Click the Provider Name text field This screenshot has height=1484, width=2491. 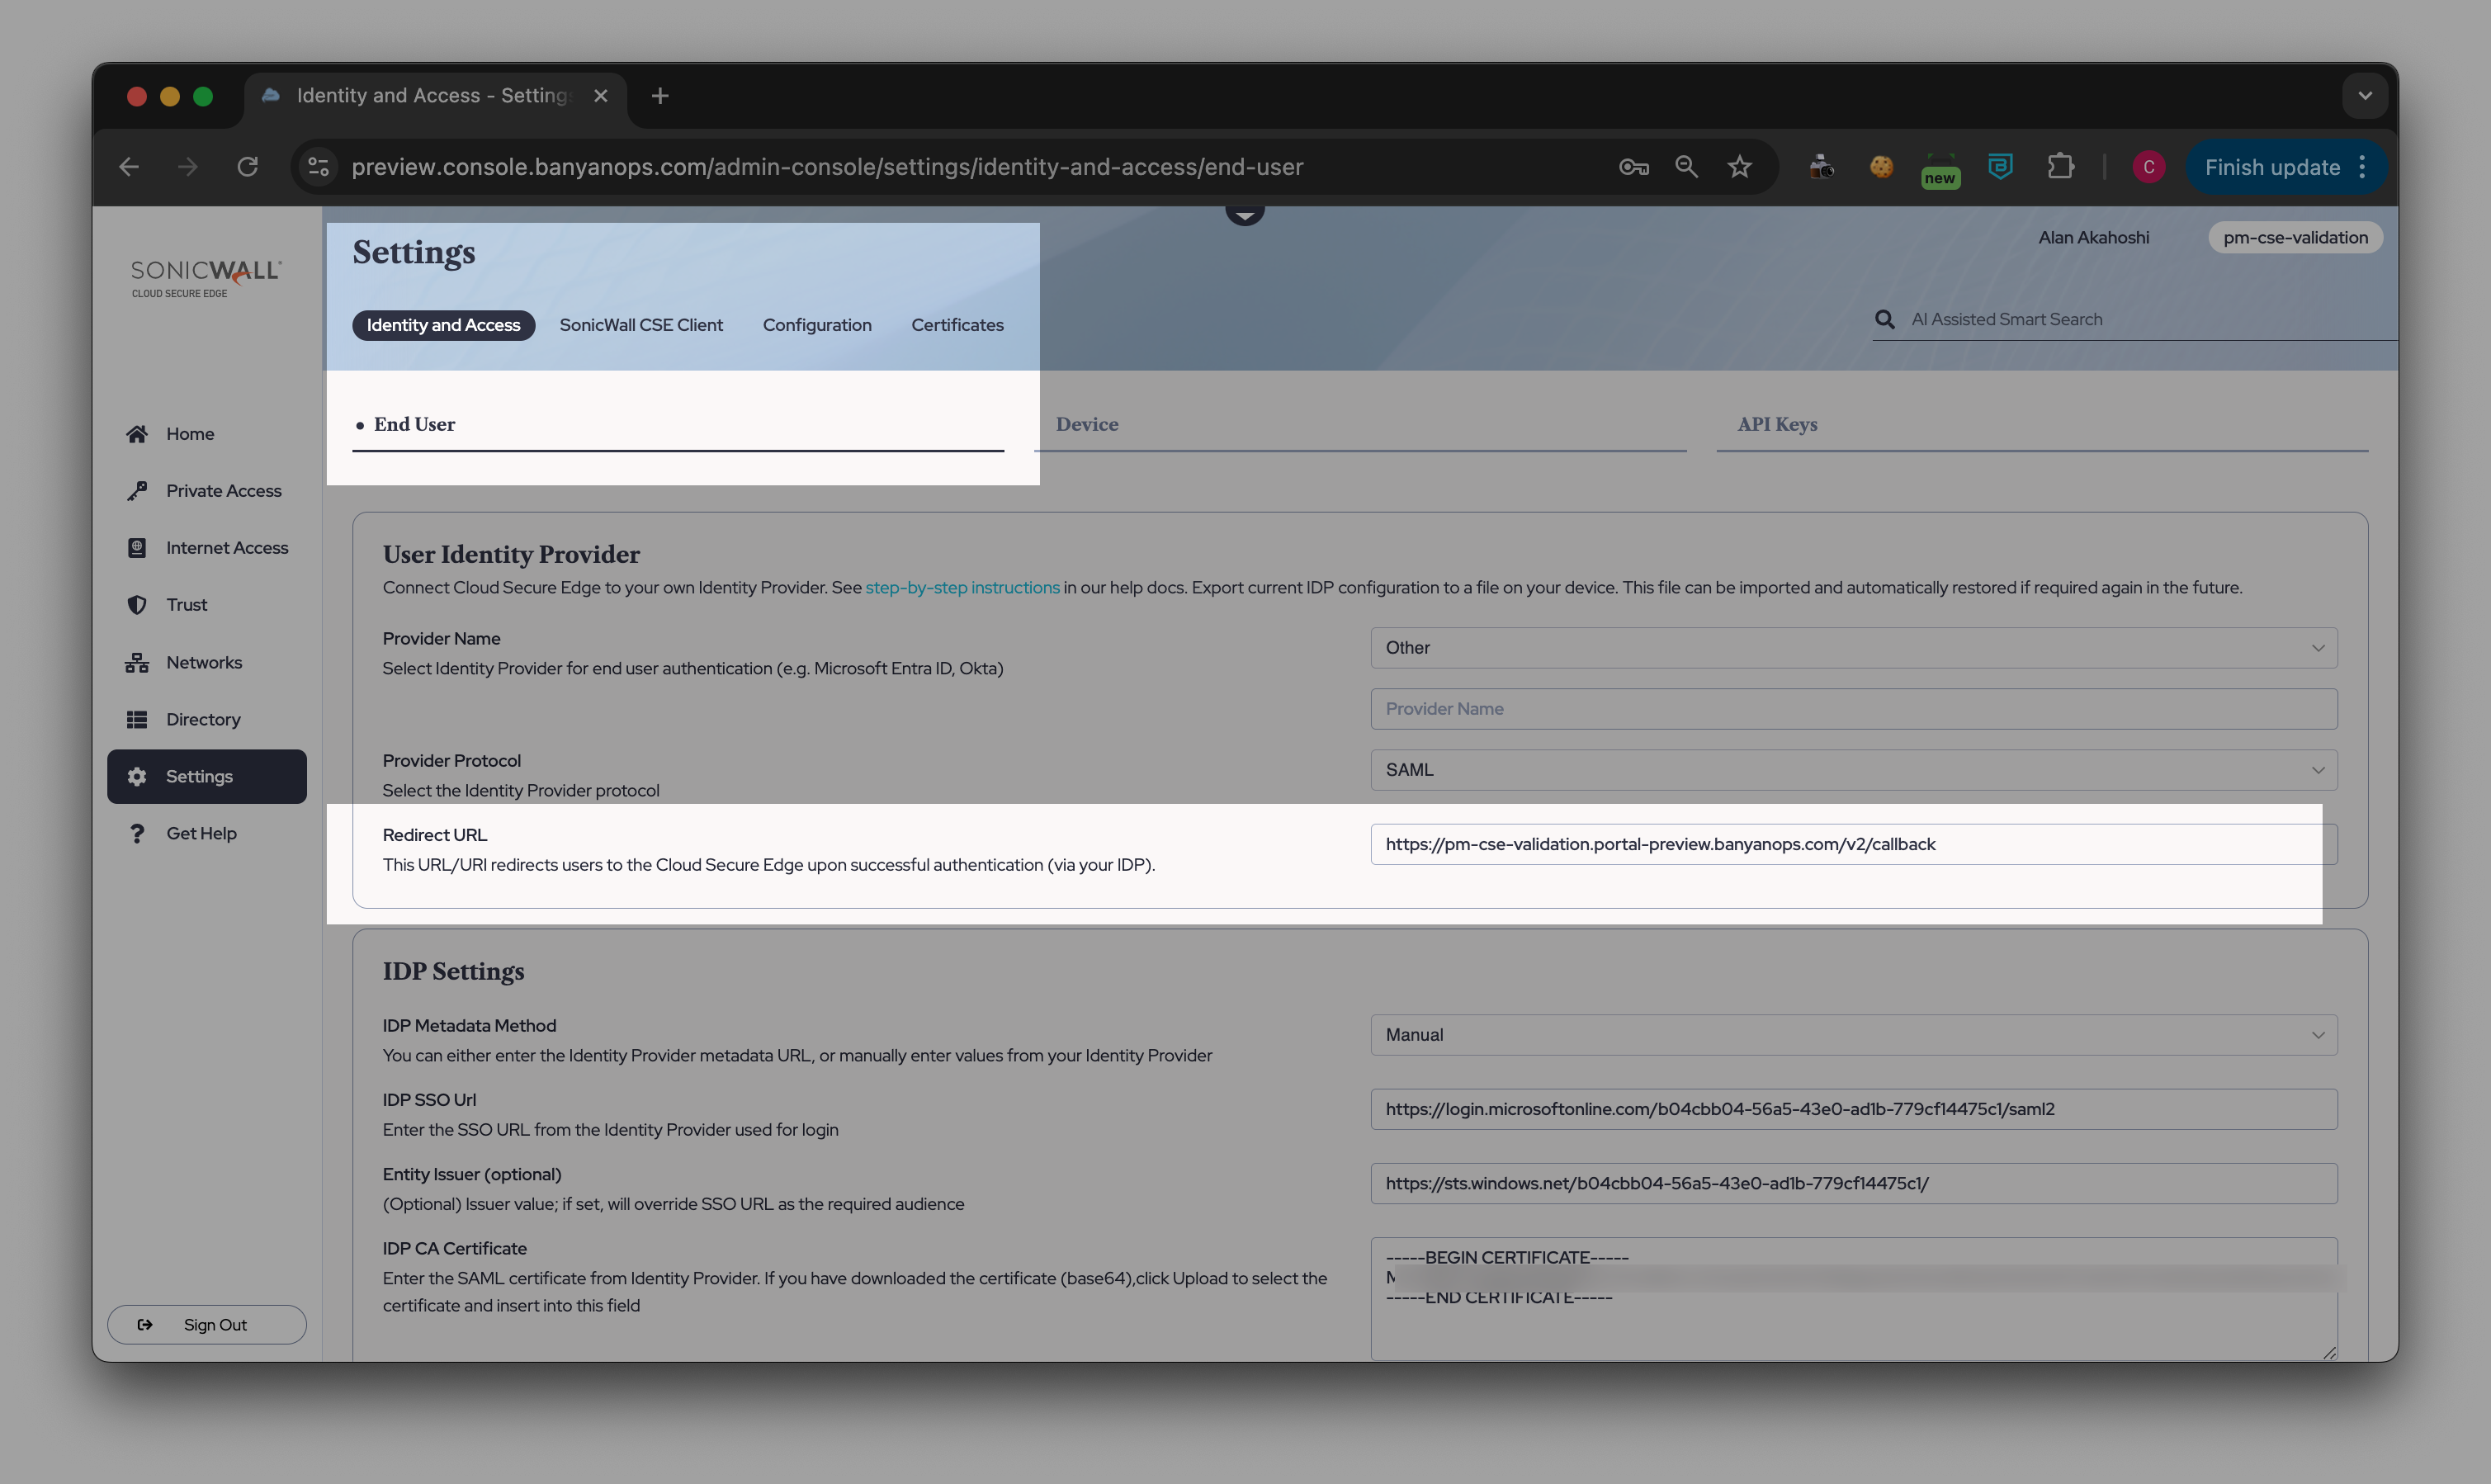(1853, 709)
